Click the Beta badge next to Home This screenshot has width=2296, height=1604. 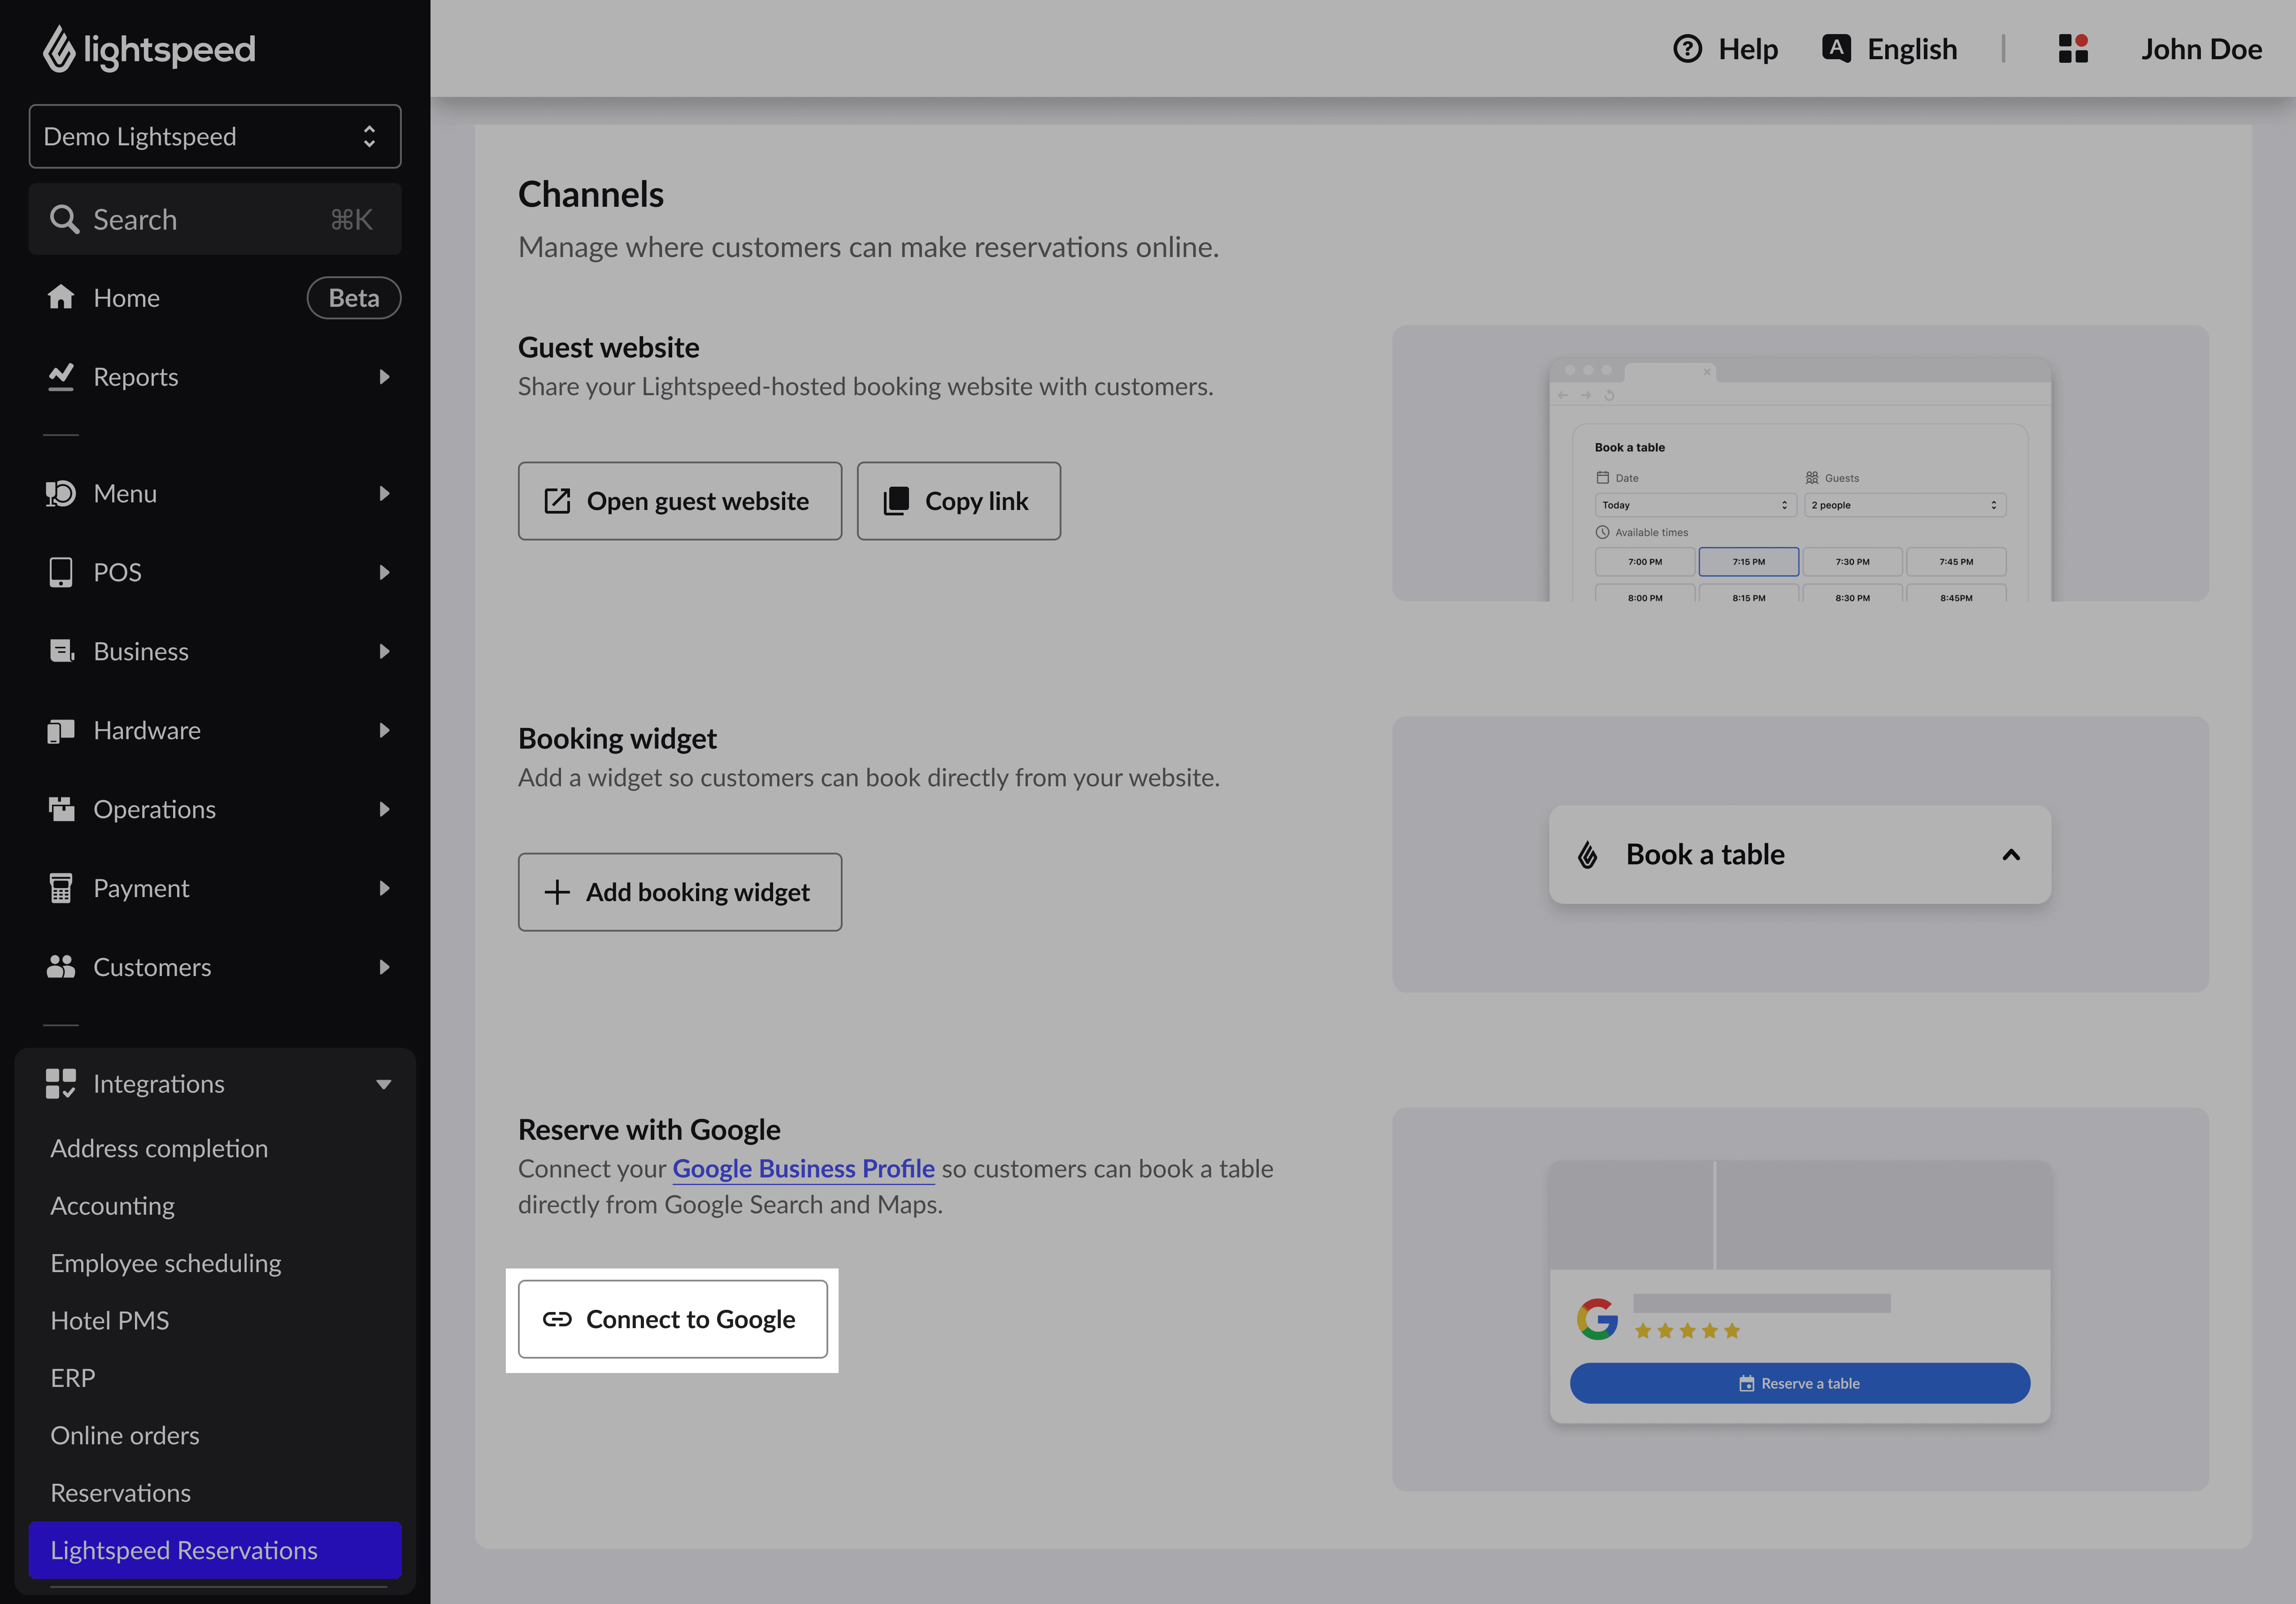pos(354,298)
